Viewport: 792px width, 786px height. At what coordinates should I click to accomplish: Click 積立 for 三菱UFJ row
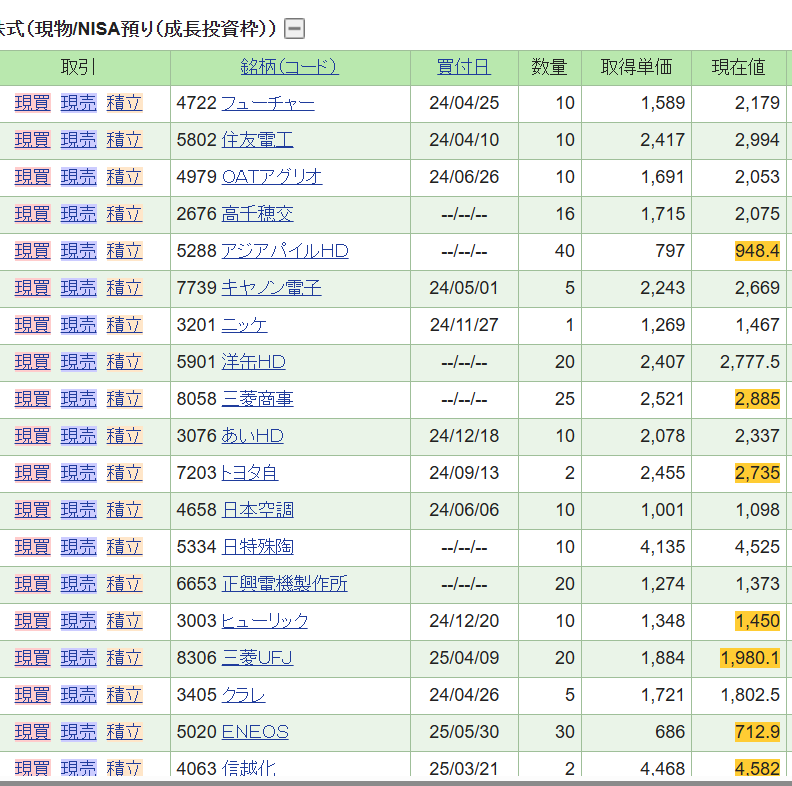(124, 658)
